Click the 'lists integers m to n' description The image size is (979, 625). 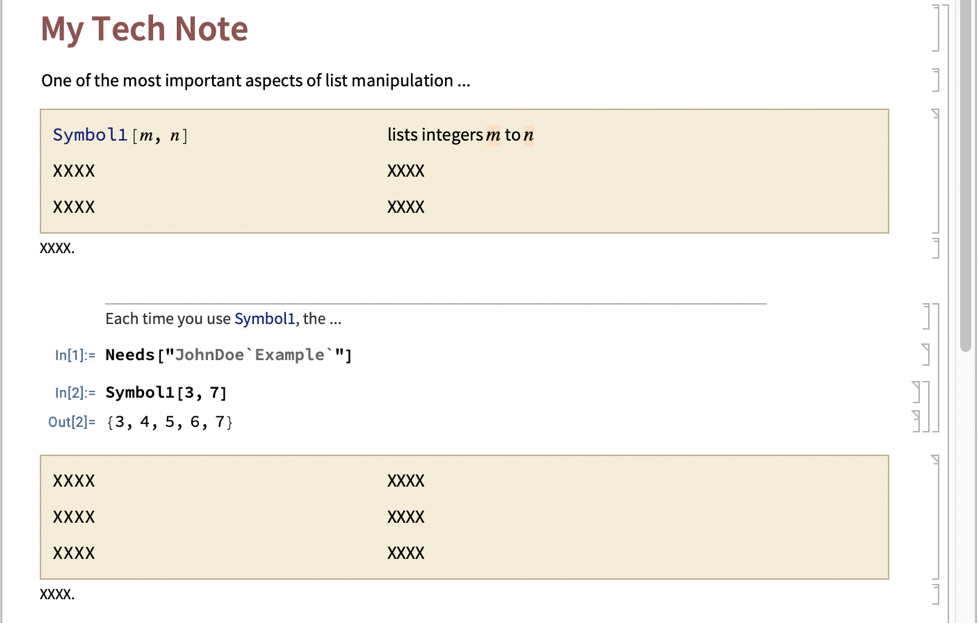pos(460,135)
